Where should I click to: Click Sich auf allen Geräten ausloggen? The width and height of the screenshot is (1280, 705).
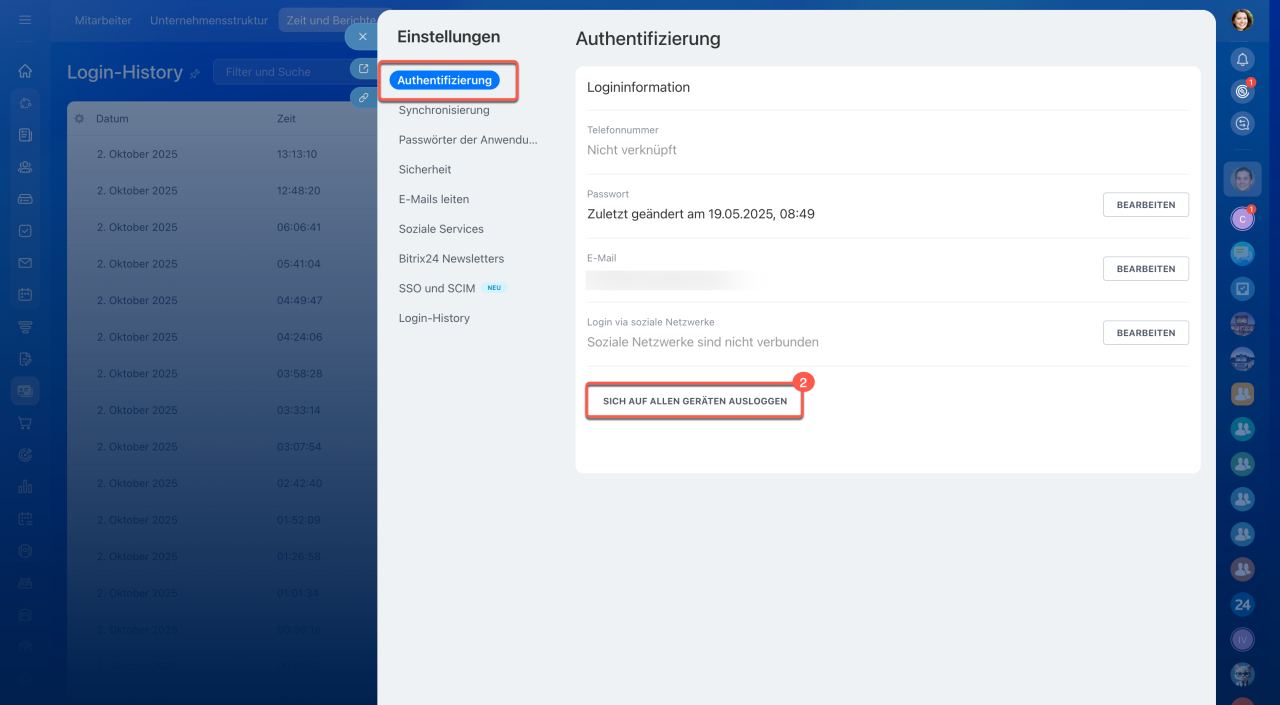(694, 401)
